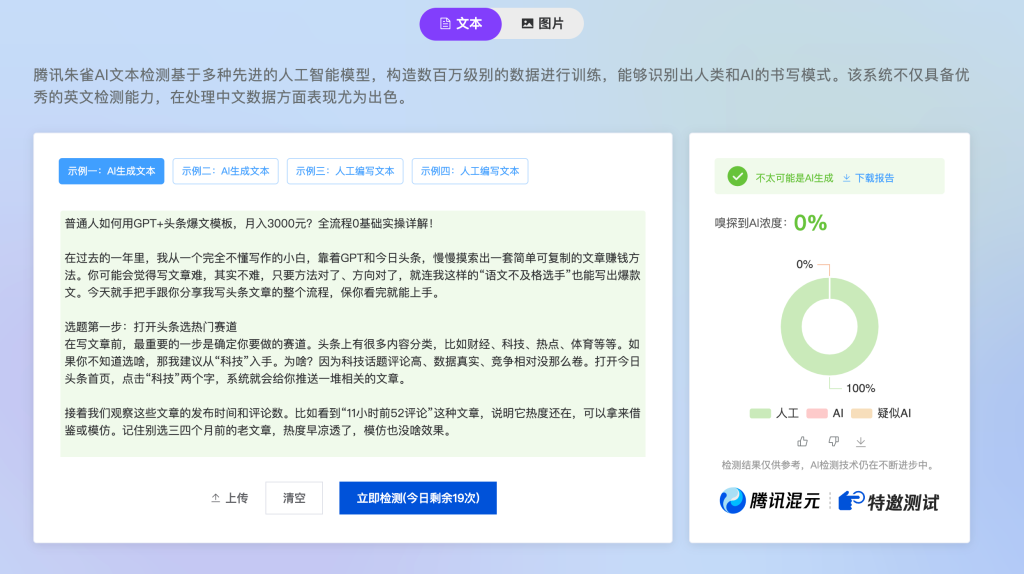This screenshot has width=1024, height=574.
Task: Click the heading line 选题第一步：打开头条选热门赛道
Action: coord(151,327)
